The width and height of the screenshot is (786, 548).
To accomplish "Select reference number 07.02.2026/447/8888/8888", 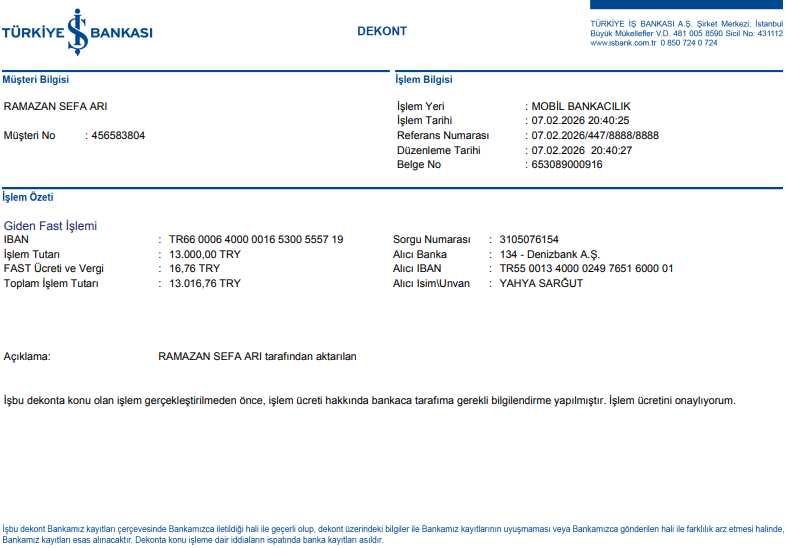I will coord(595,135).
